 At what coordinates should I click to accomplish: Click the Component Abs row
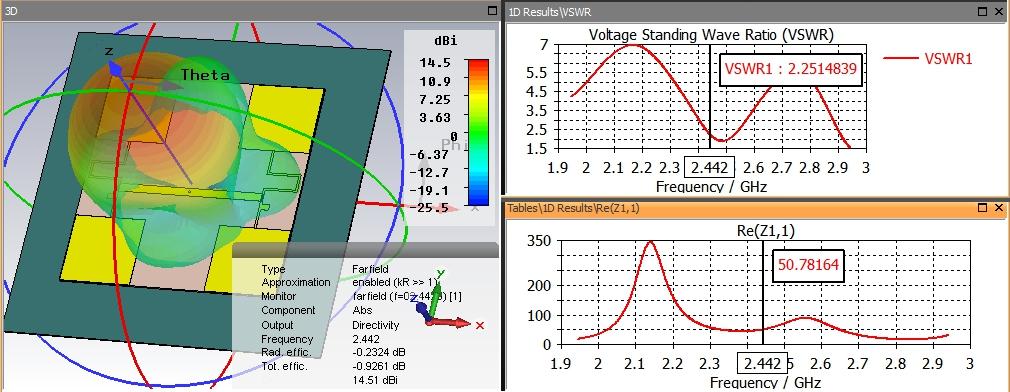[x=316, y=310]
